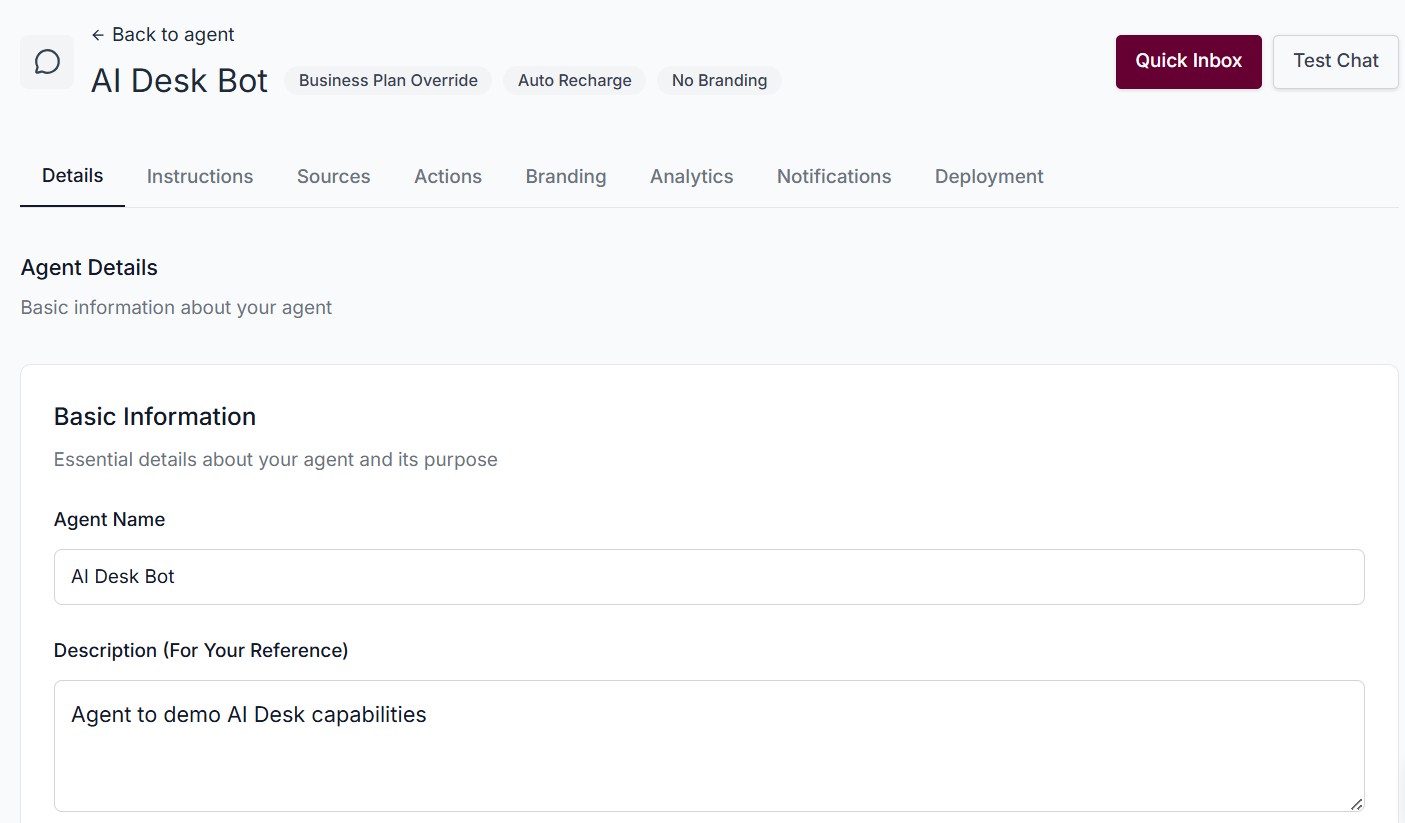Click the No Branding badge
The width and height of the screenshot is (1405, 823).
pyautogui.click(x=719, y=80)
